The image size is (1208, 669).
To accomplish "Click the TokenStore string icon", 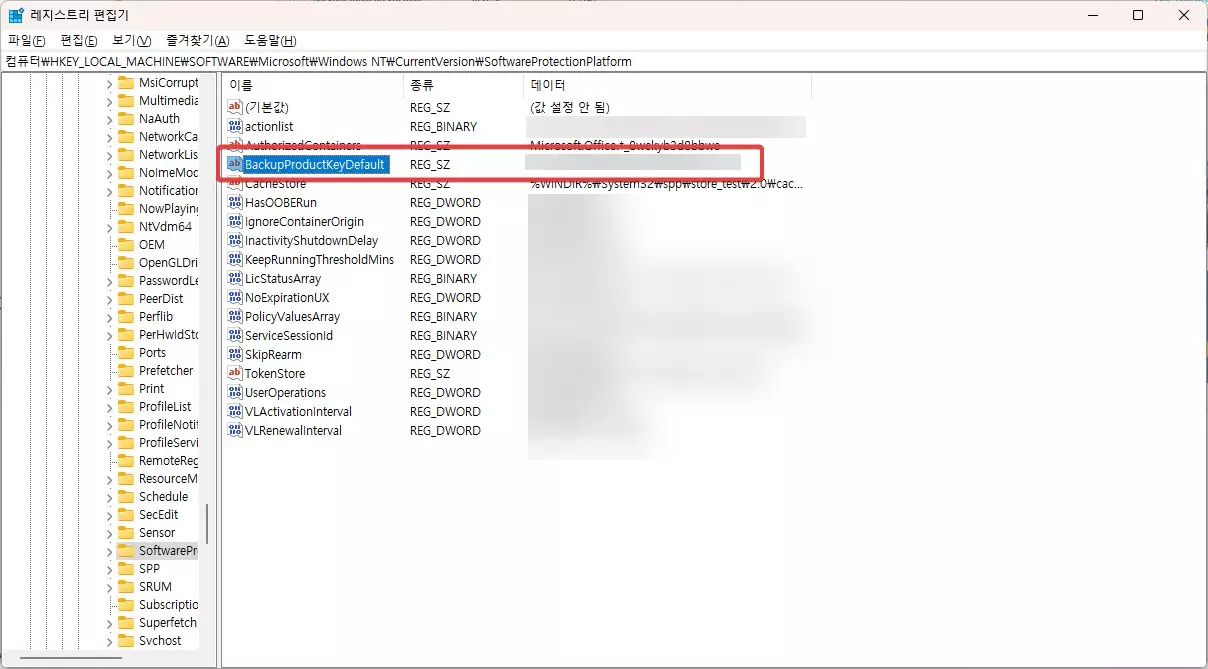I will (235, 373).
